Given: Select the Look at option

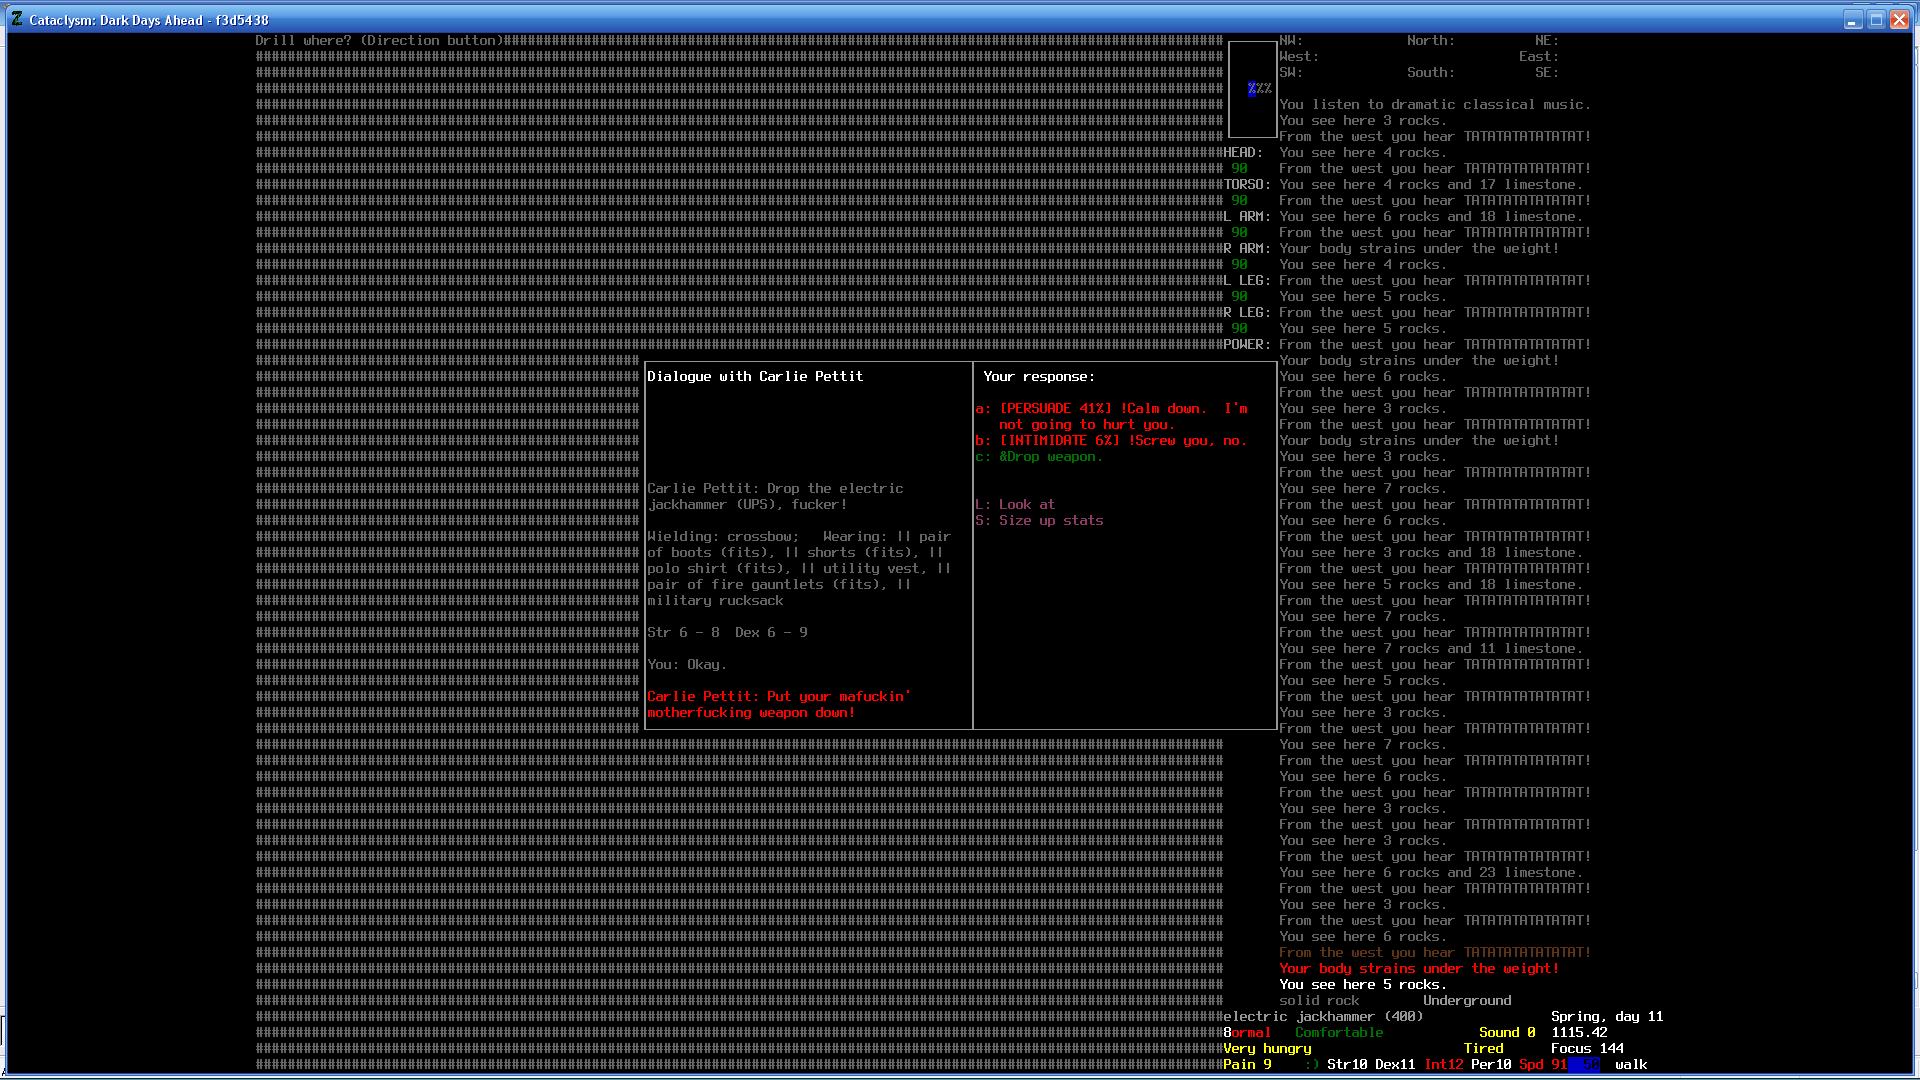Looking at the screenshot, I should (1016, 505).
